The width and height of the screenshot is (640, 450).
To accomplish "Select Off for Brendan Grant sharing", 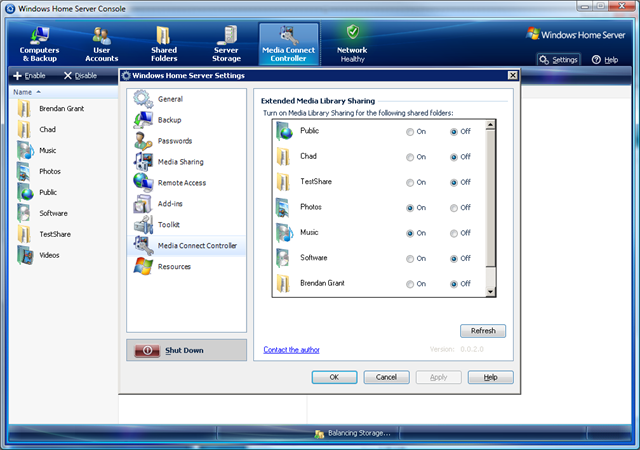I will (453, 284).
